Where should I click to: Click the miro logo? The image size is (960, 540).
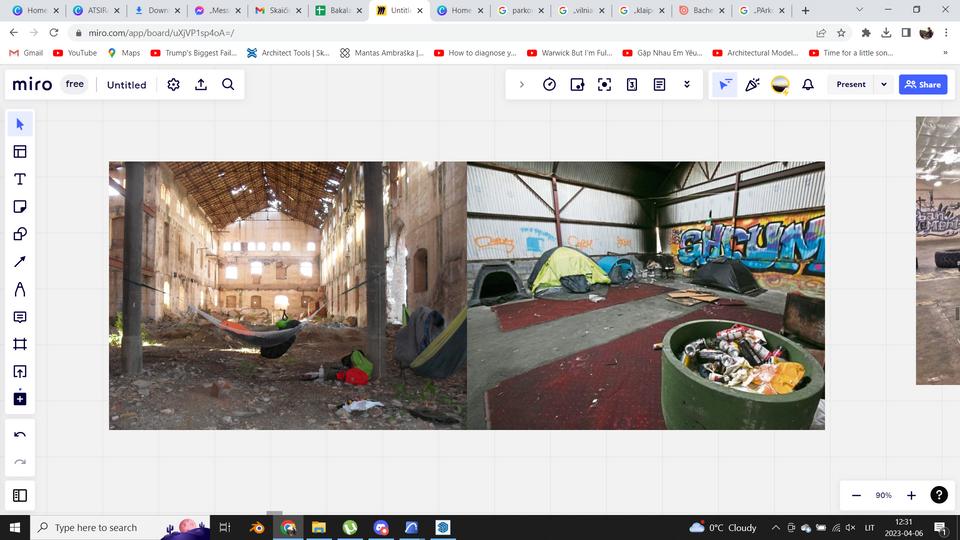click(32, 84)
